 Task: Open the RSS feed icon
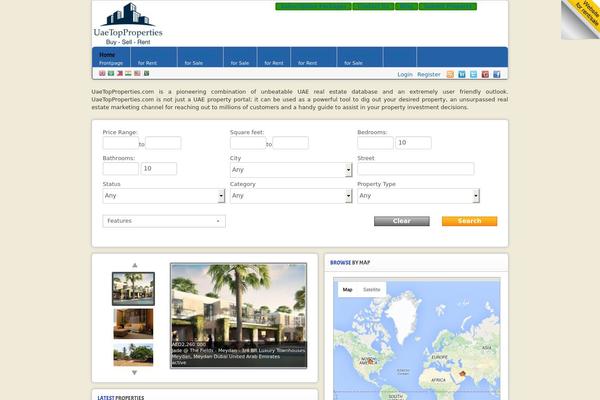[x=450, y=74]
